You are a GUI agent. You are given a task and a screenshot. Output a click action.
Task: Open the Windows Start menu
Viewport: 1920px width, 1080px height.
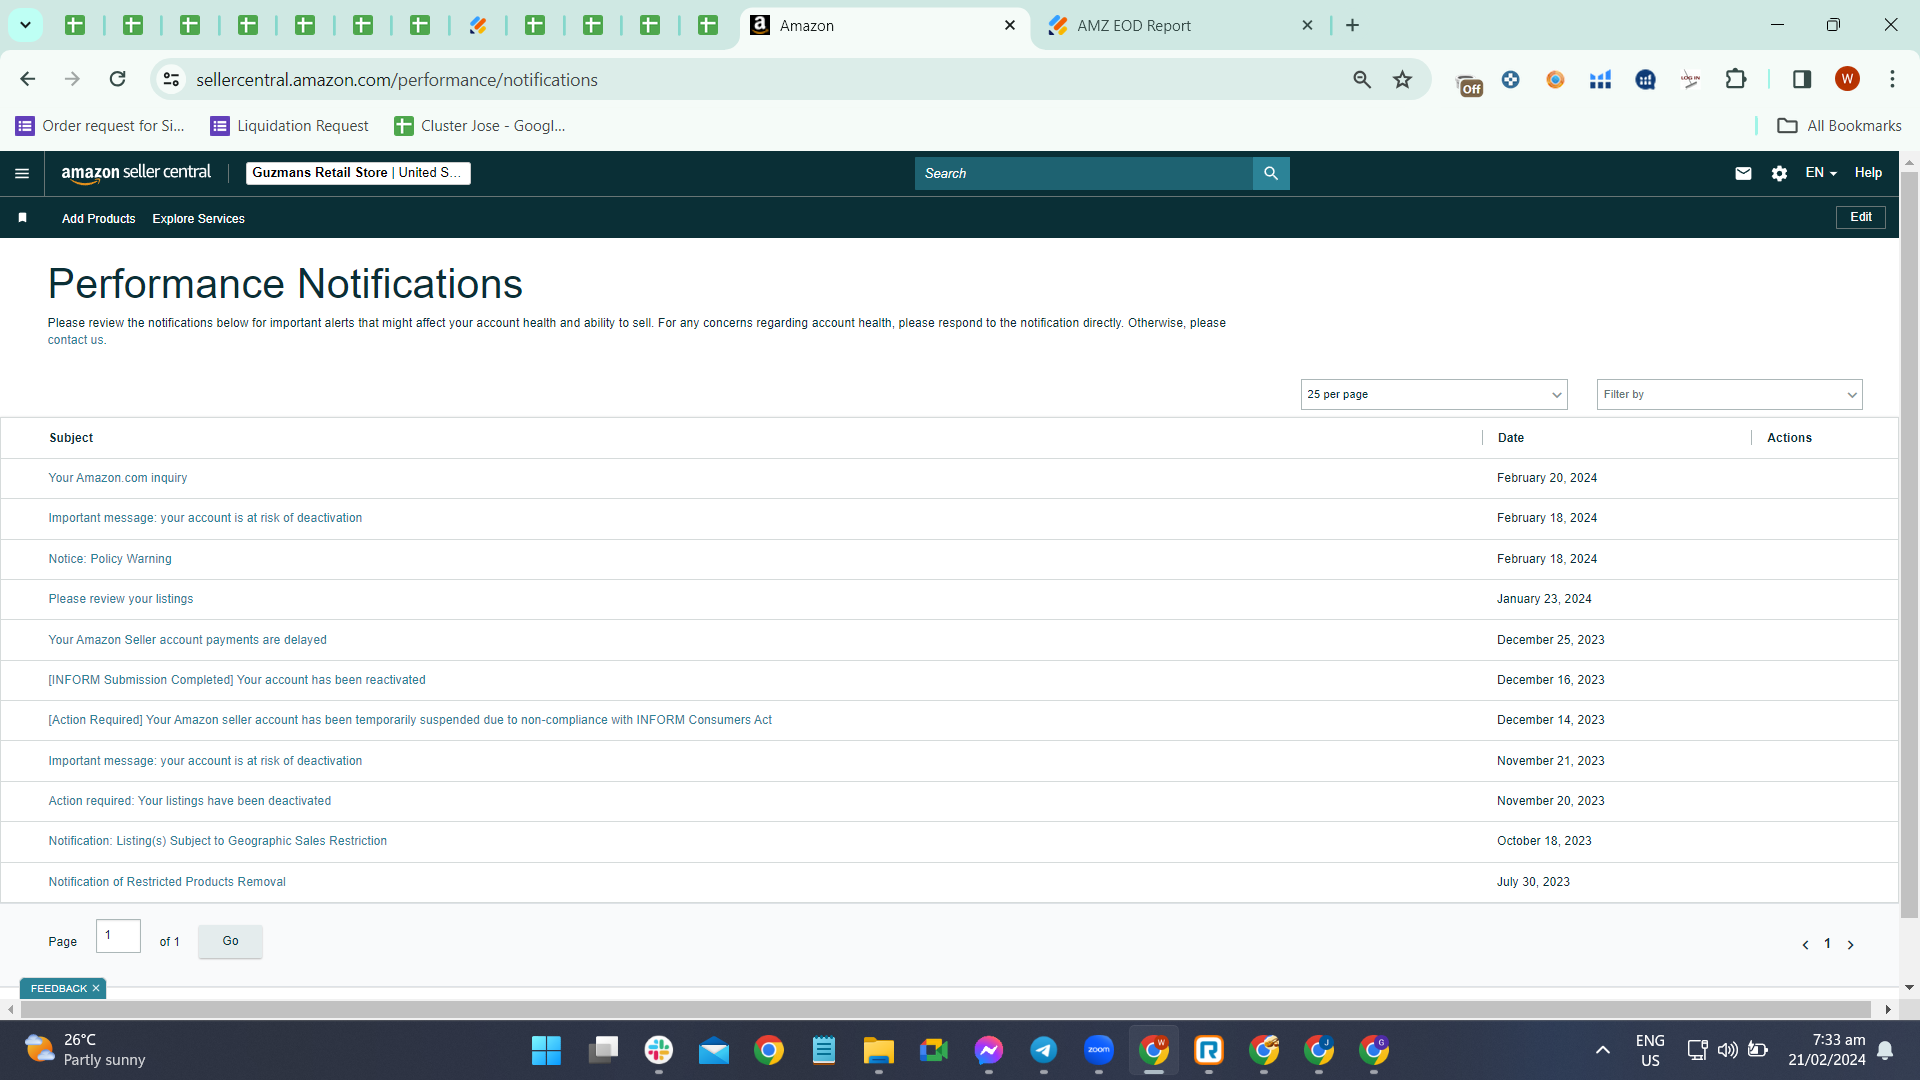click(x=546, y=1050)
